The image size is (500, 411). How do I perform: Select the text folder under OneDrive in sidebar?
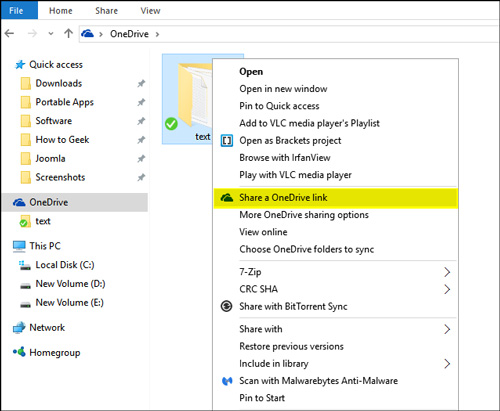[x=43, y=221]
